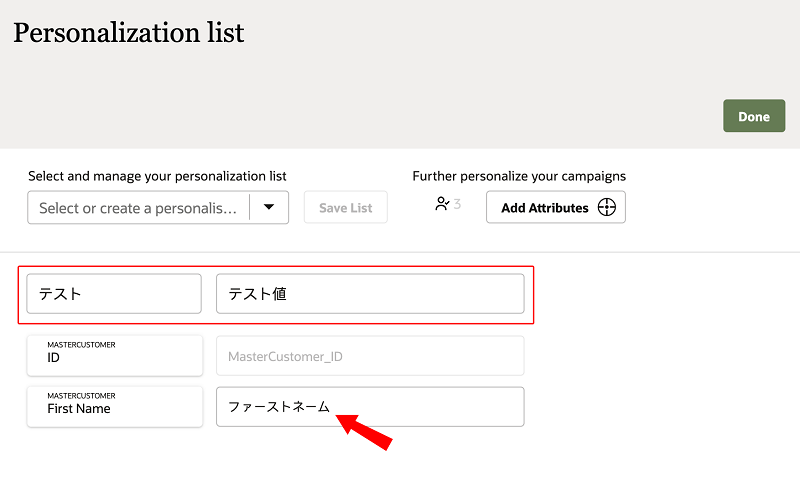Open Add Attributes via its text label
The width and height of the screenshot is (800, 486).
point(544,208)
